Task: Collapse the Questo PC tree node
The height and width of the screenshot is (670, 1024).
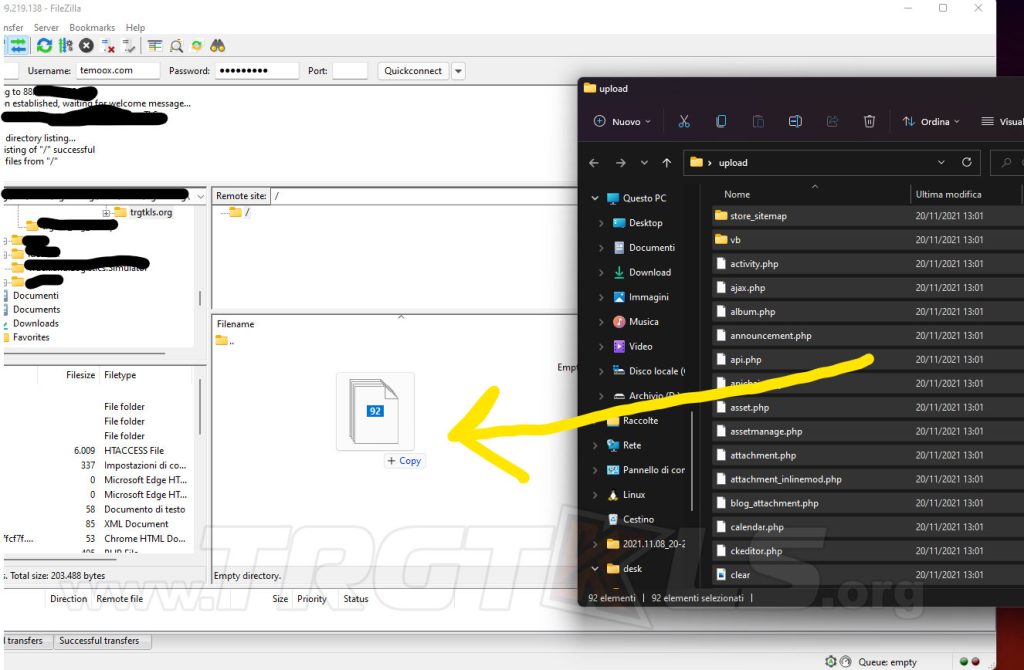Action: 597,198
